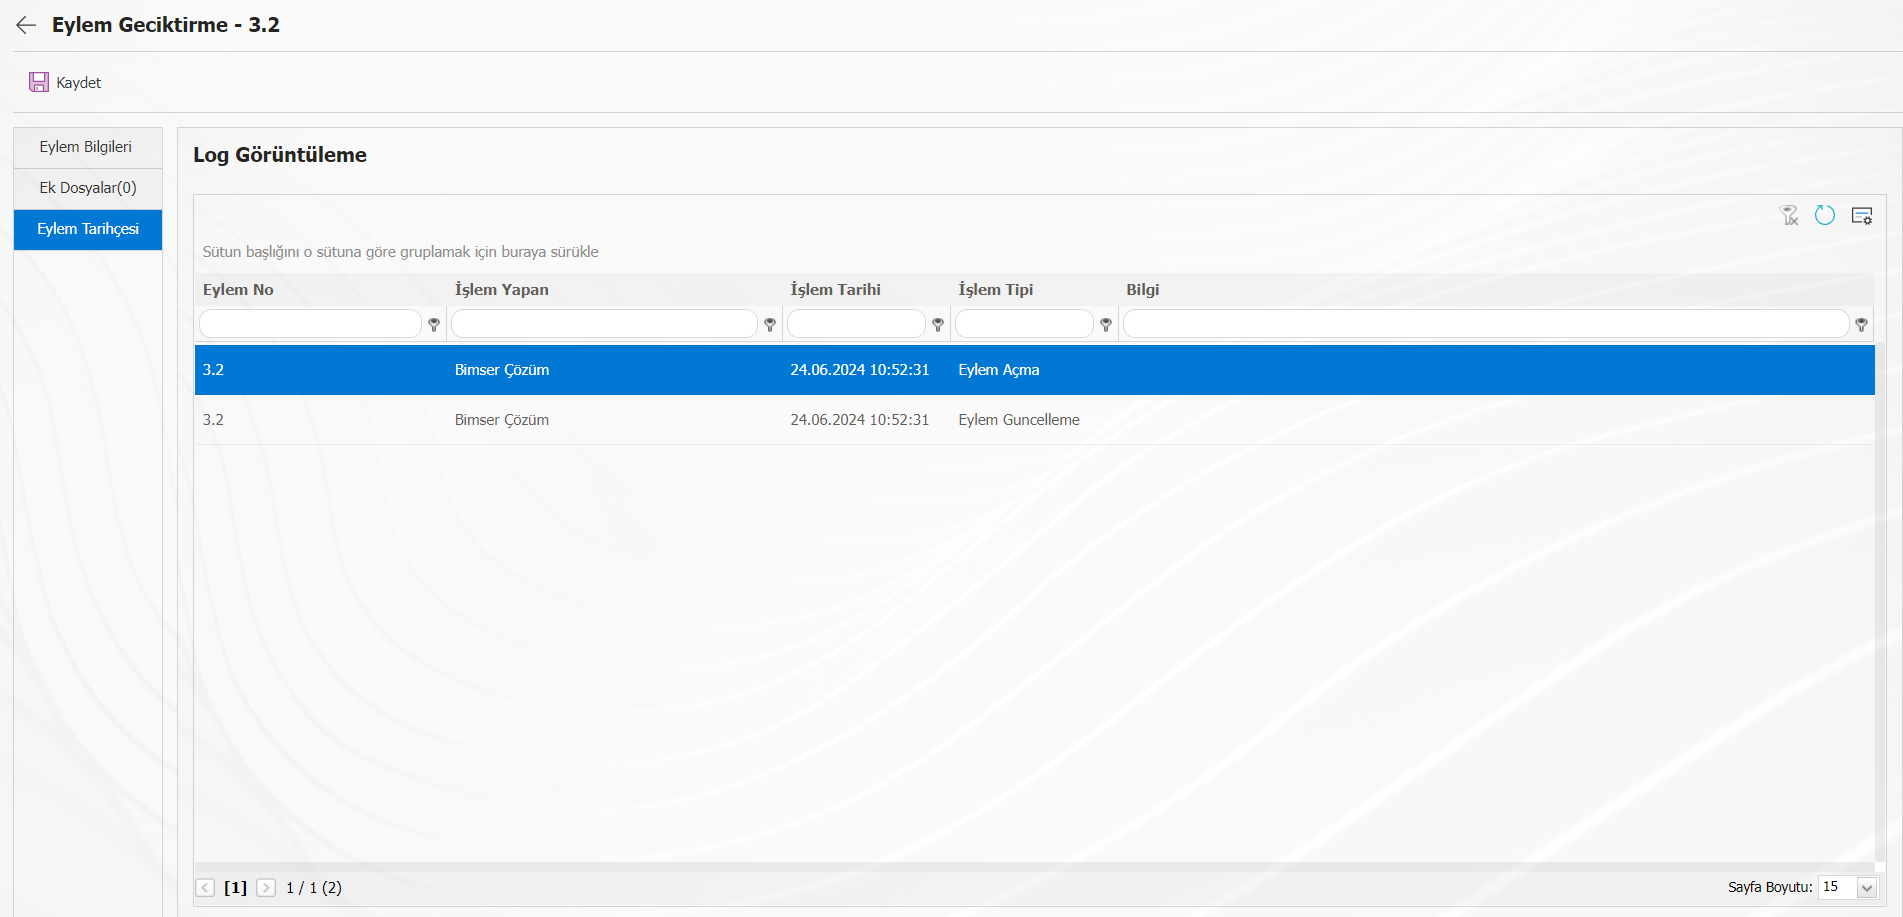Go to next page arrow

266,888
